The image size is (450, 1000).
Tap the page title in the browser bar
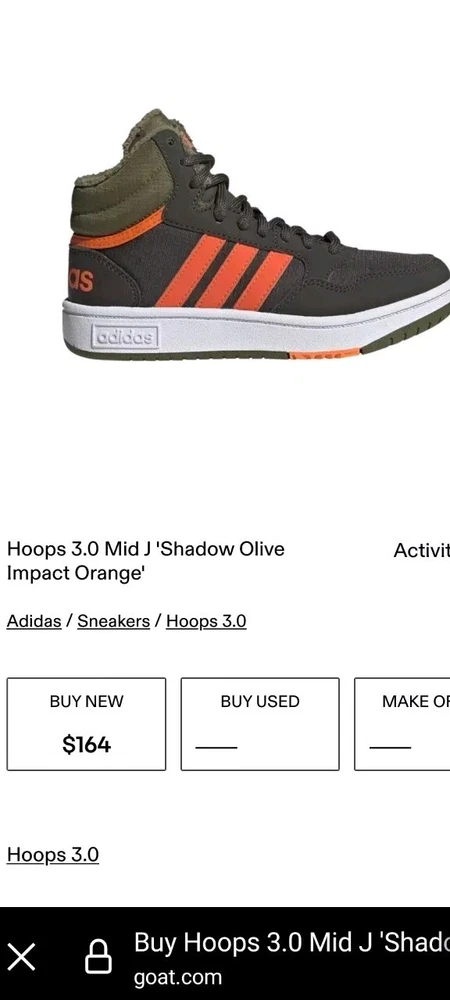click(x=292, y=943)
